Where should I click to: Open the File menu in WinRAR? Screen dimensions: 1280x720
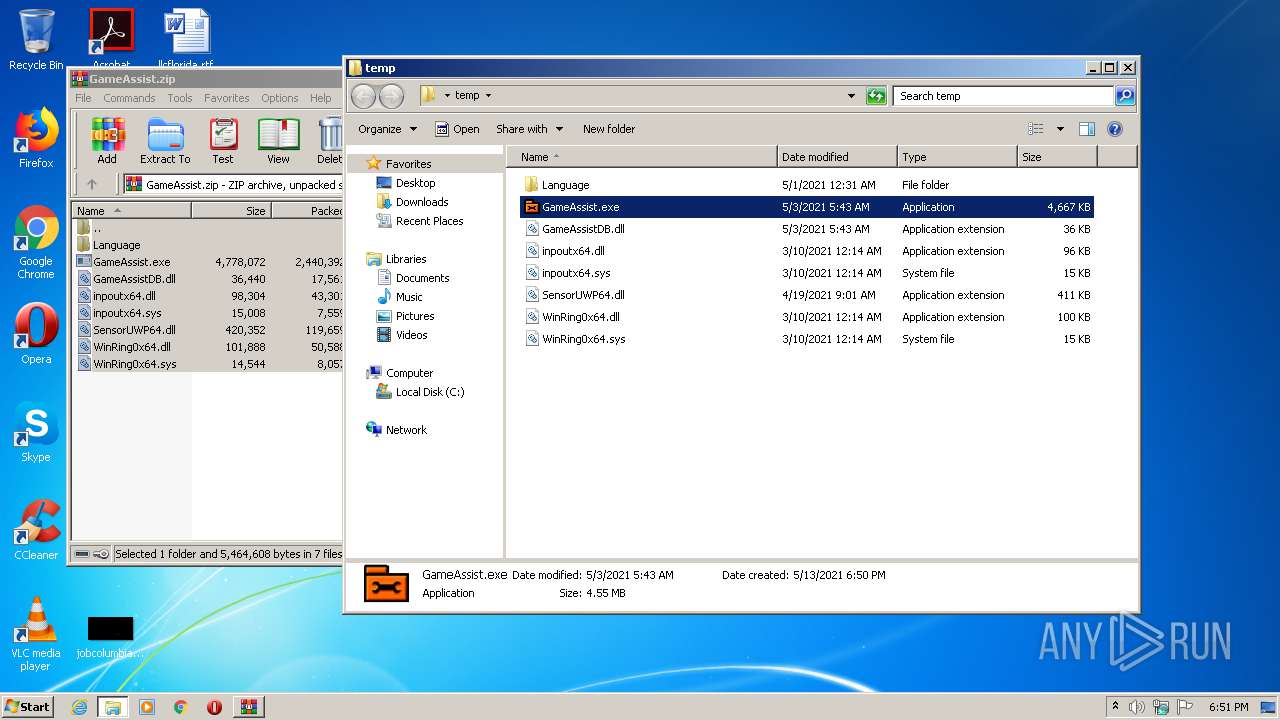[x=83, y=98]
